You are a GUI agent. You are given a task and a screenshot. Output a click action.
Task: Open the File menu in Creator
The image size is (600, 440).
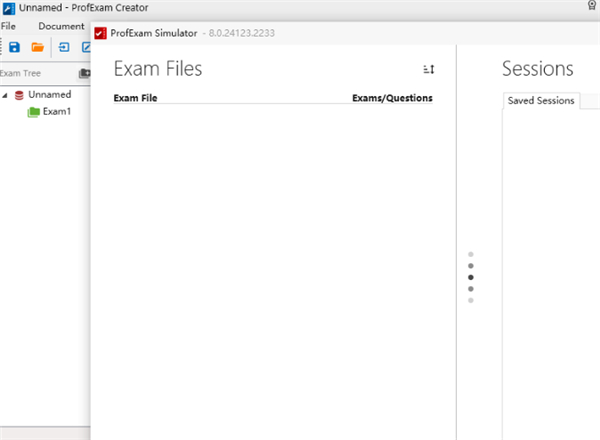[x=8, y=26]
